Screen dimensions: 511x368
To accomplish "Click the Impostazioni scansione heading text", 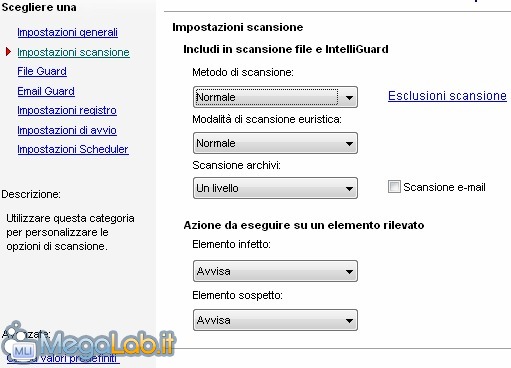I will [x=238, y=27].
